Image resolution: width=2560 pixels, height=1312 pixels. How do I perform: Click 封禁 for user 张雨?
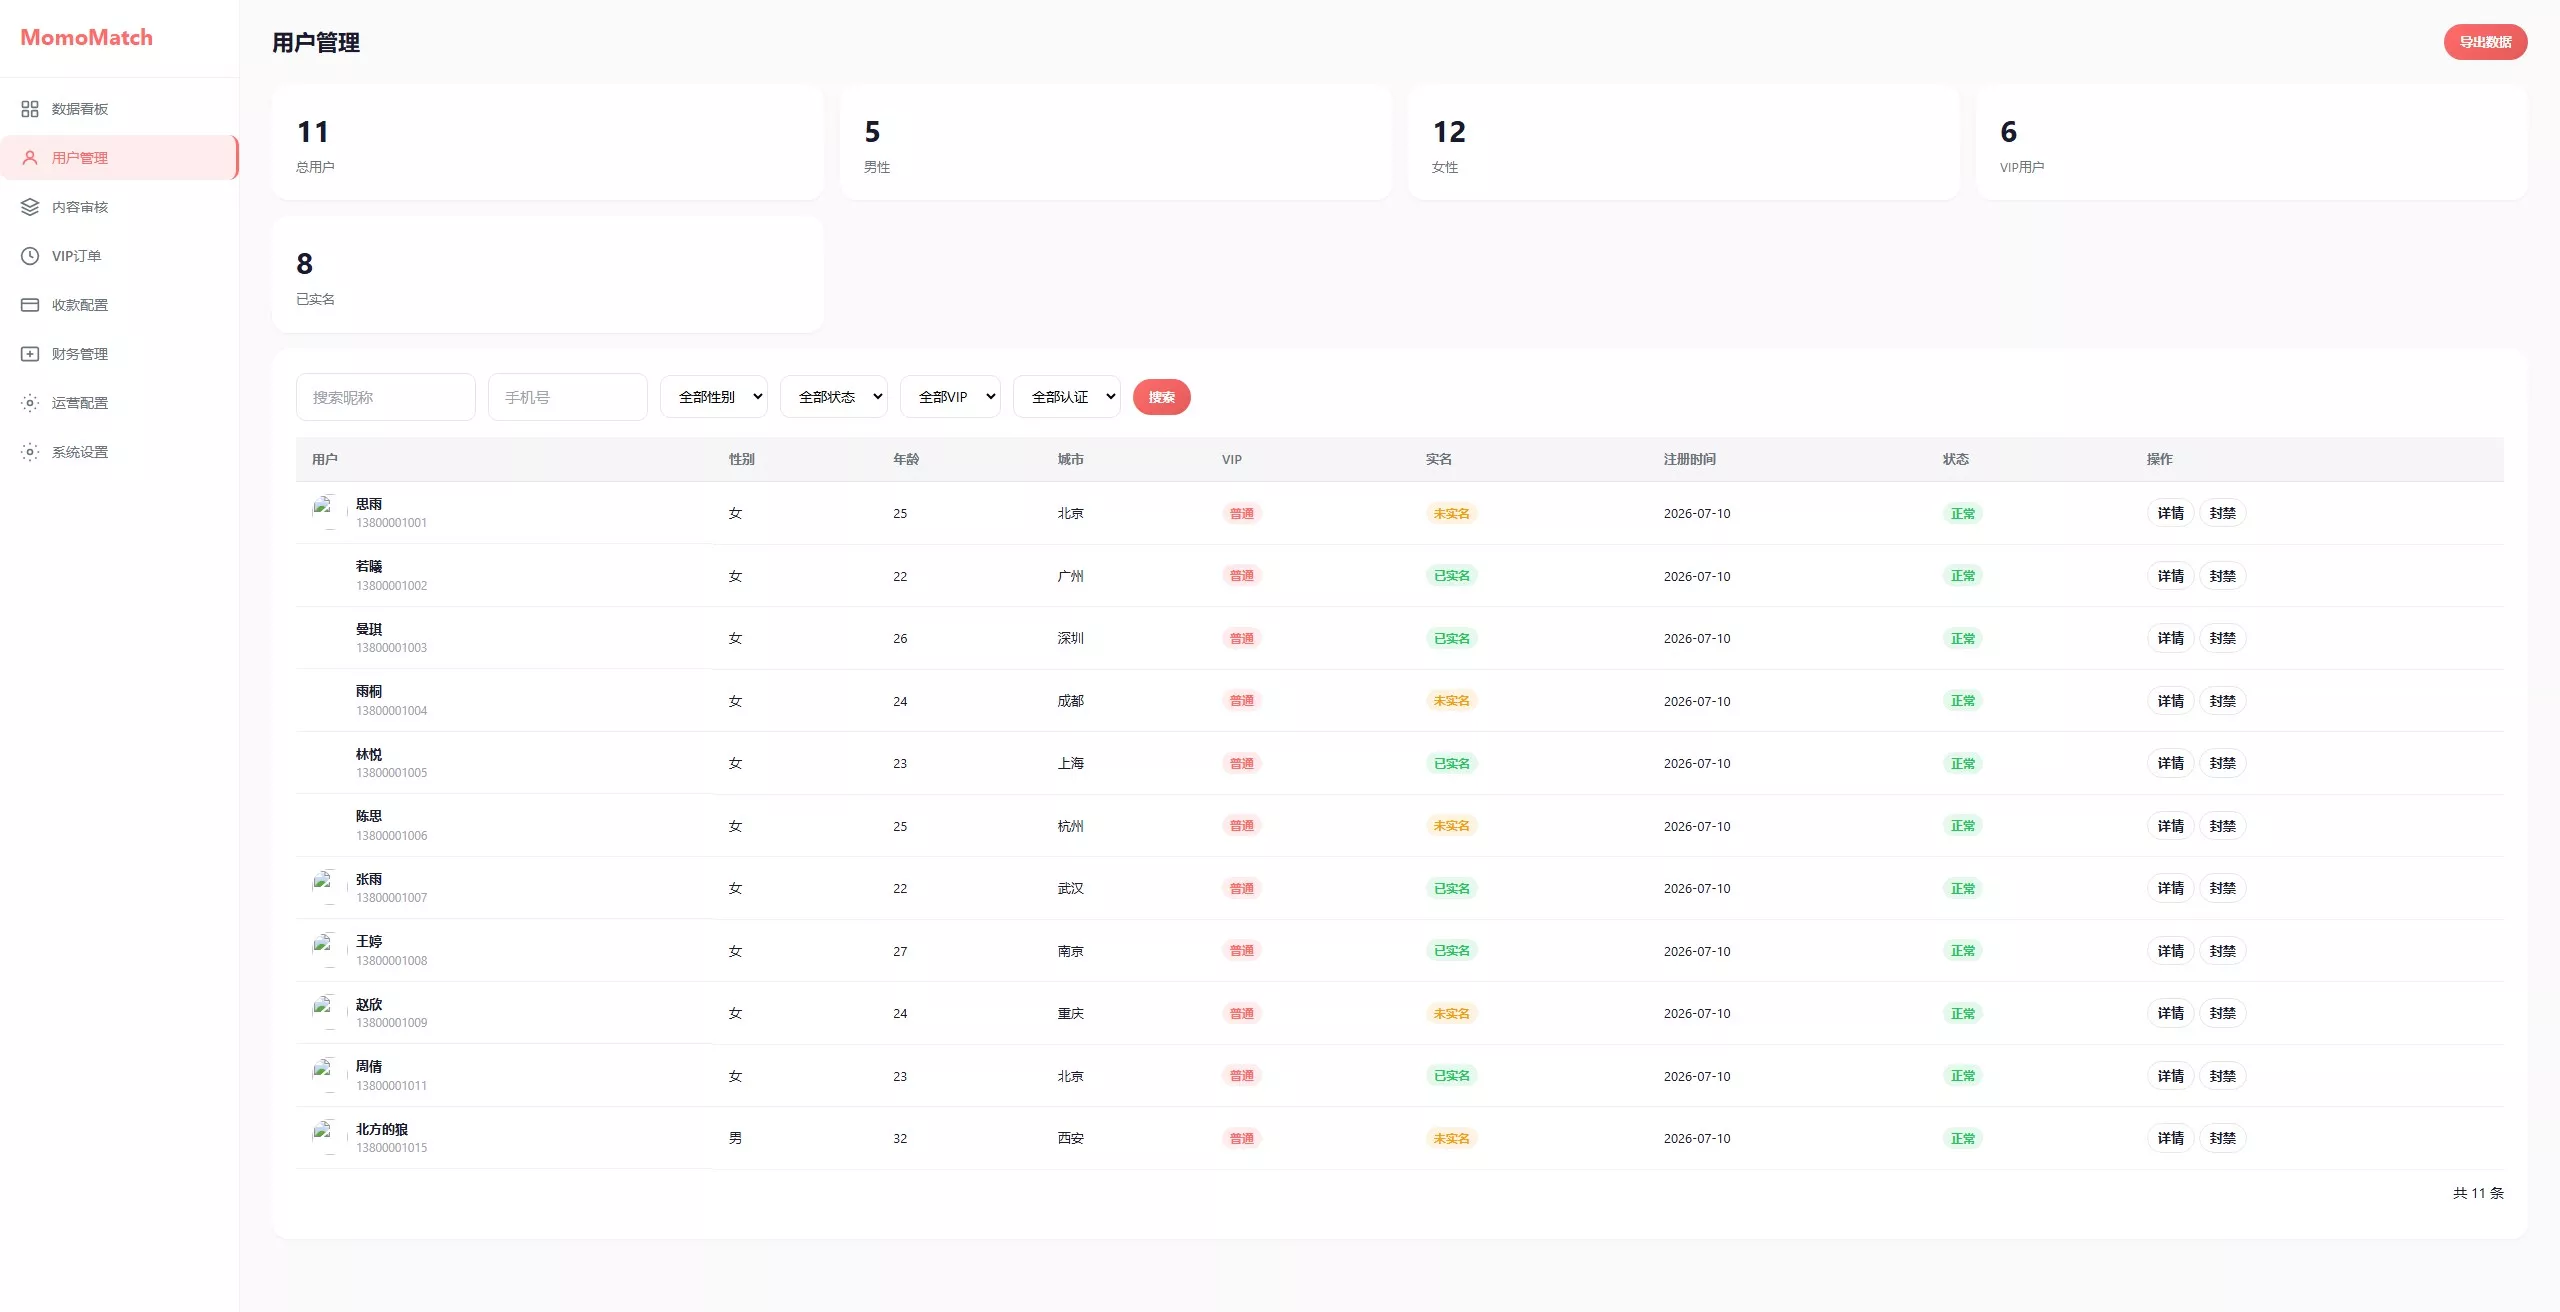coord(2222,888)
